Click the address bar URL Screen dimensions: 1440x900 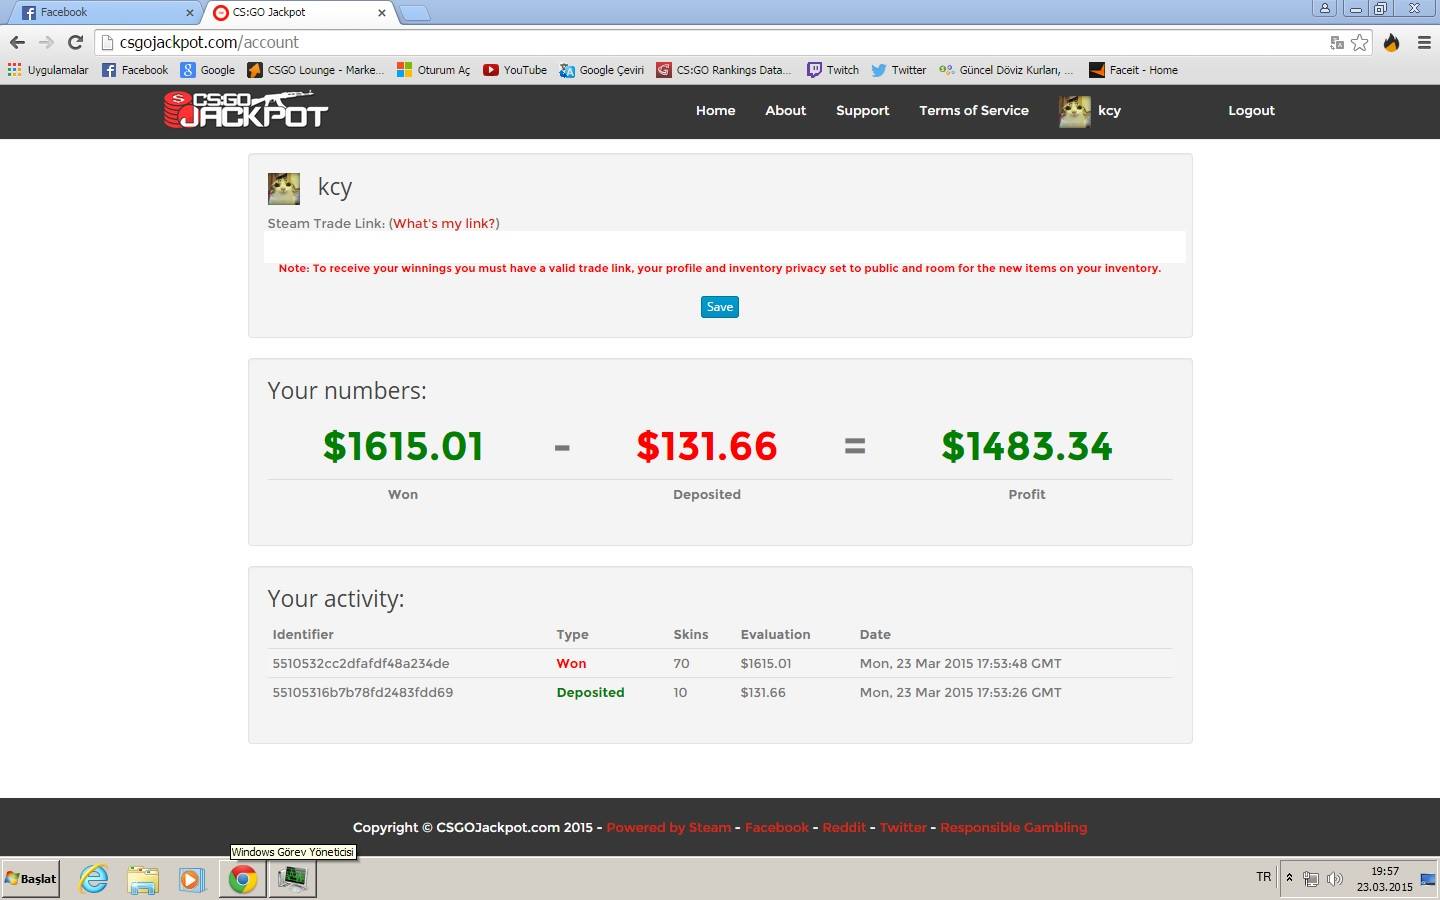(209, 42)
